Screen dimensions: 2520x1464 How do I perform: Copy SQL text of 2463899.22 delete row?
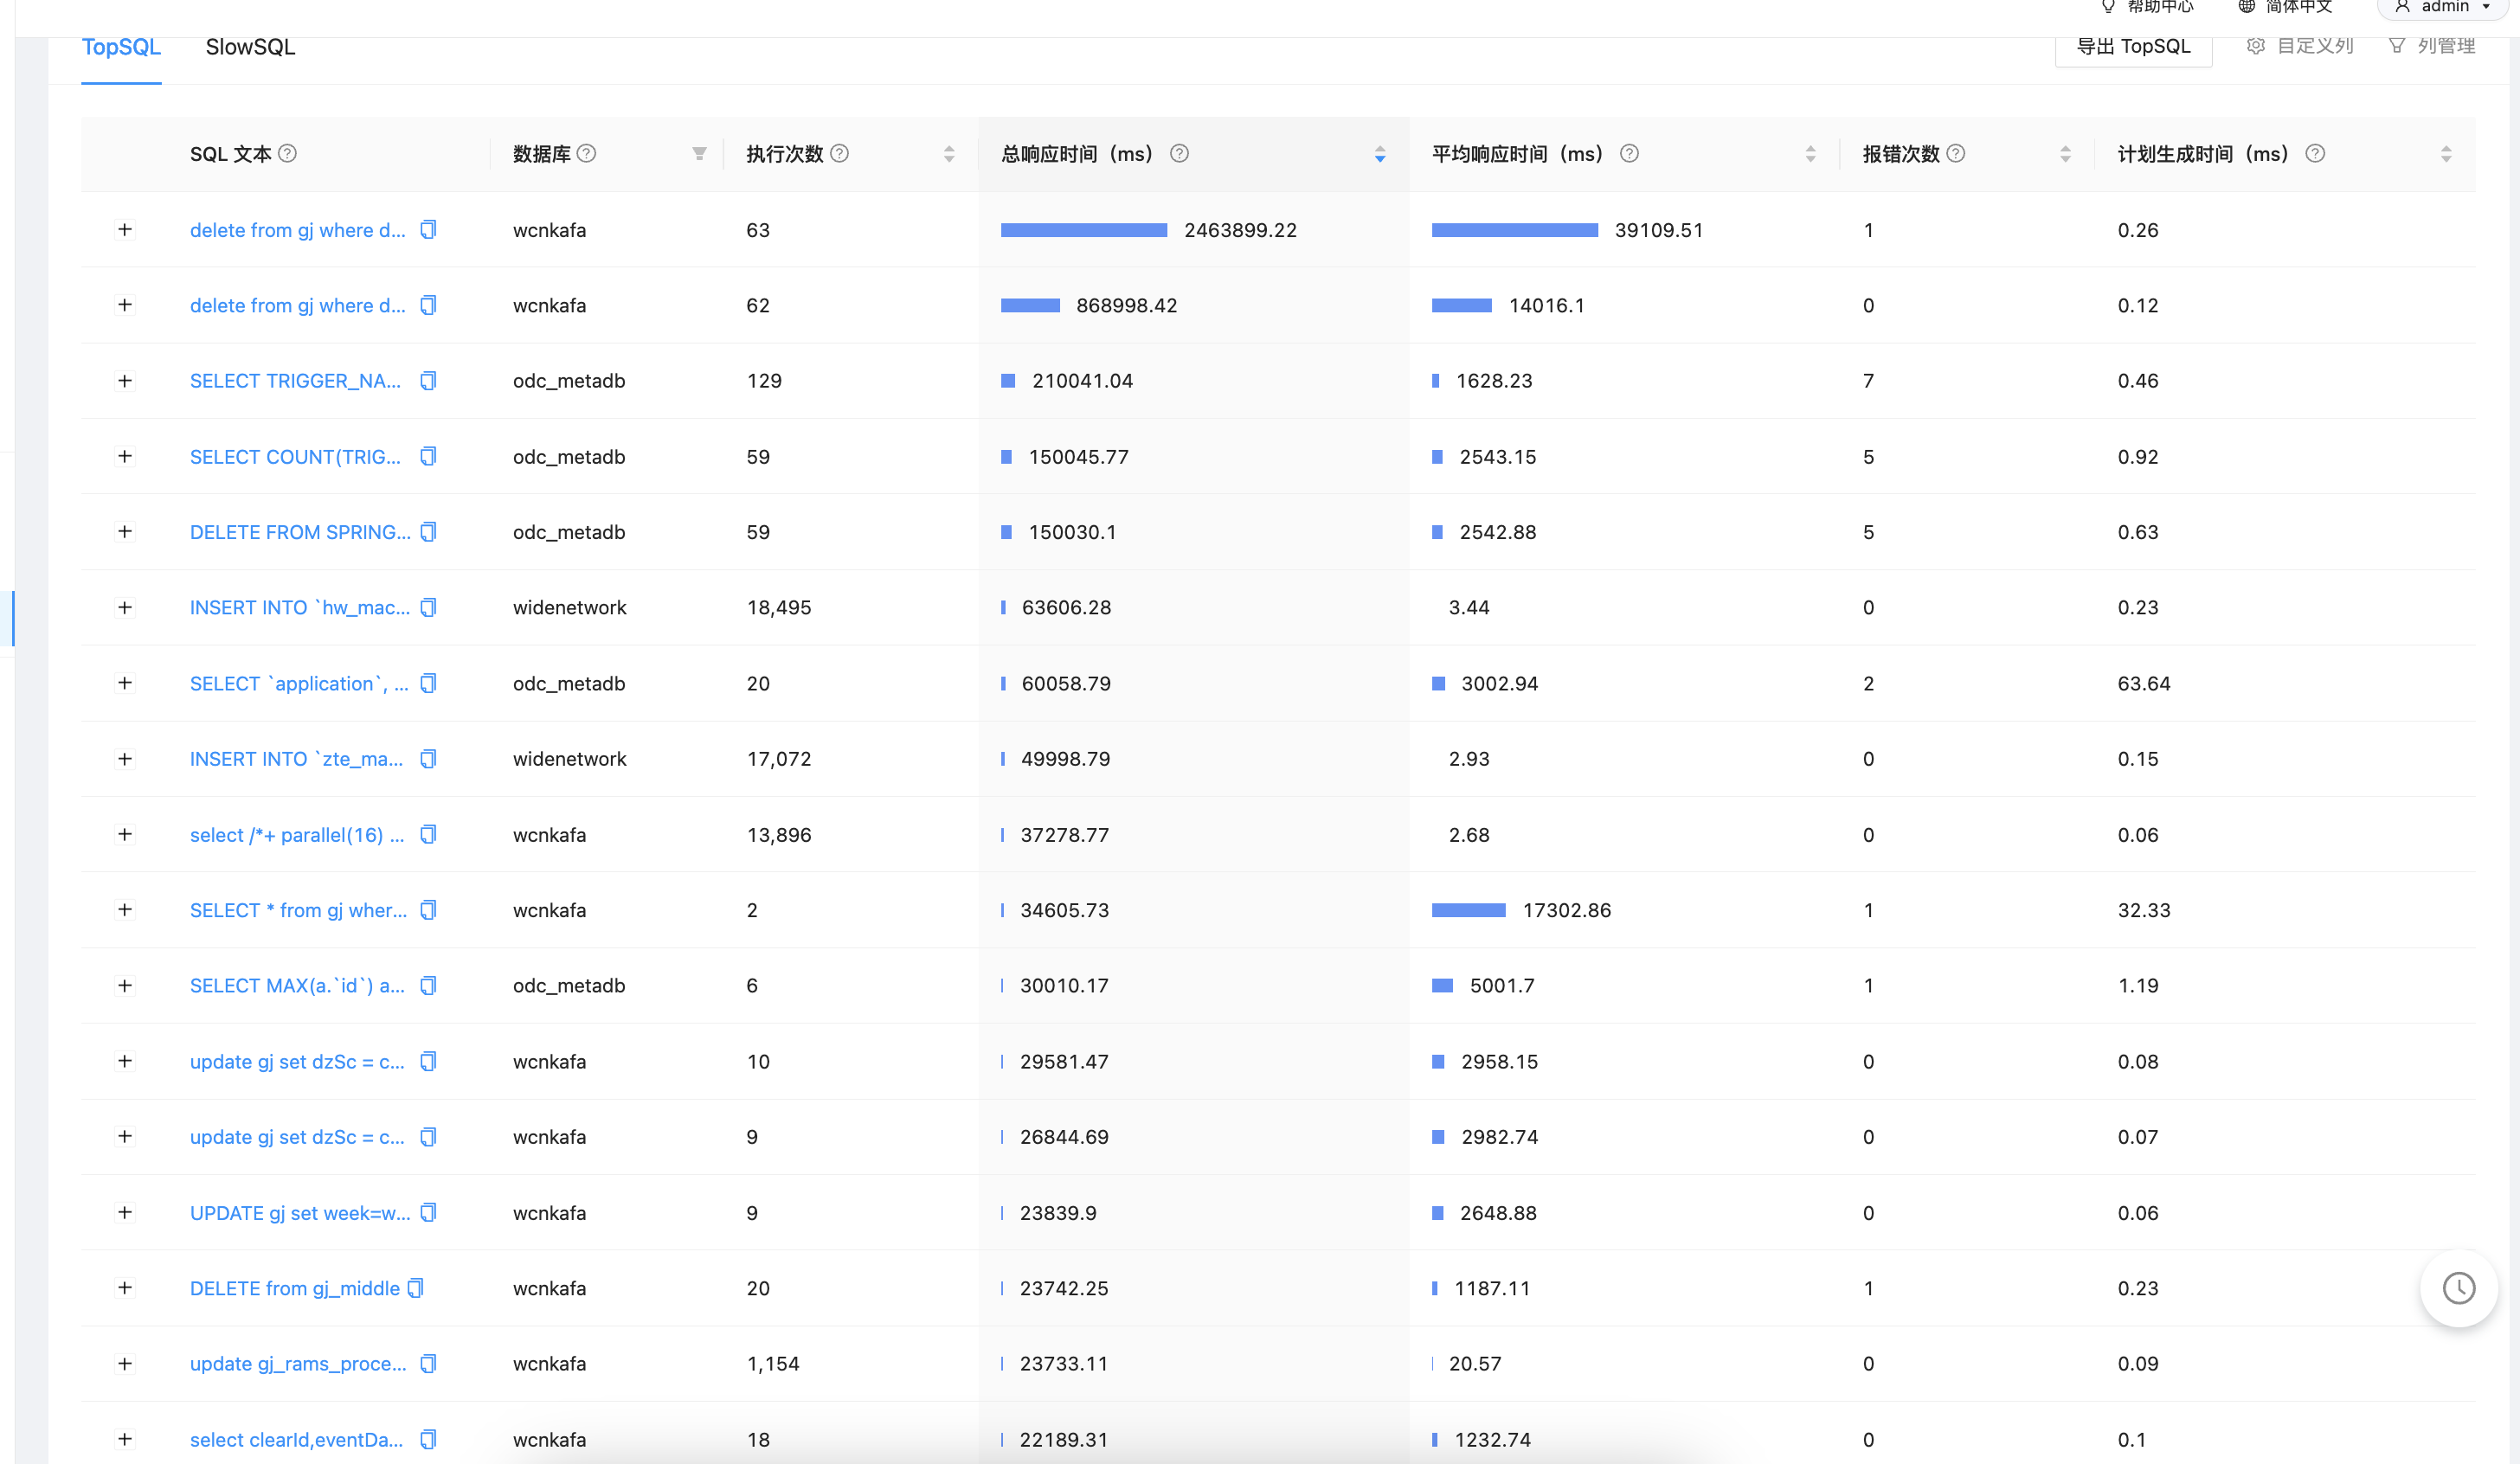pyautogui.click(x=428, y=230)
